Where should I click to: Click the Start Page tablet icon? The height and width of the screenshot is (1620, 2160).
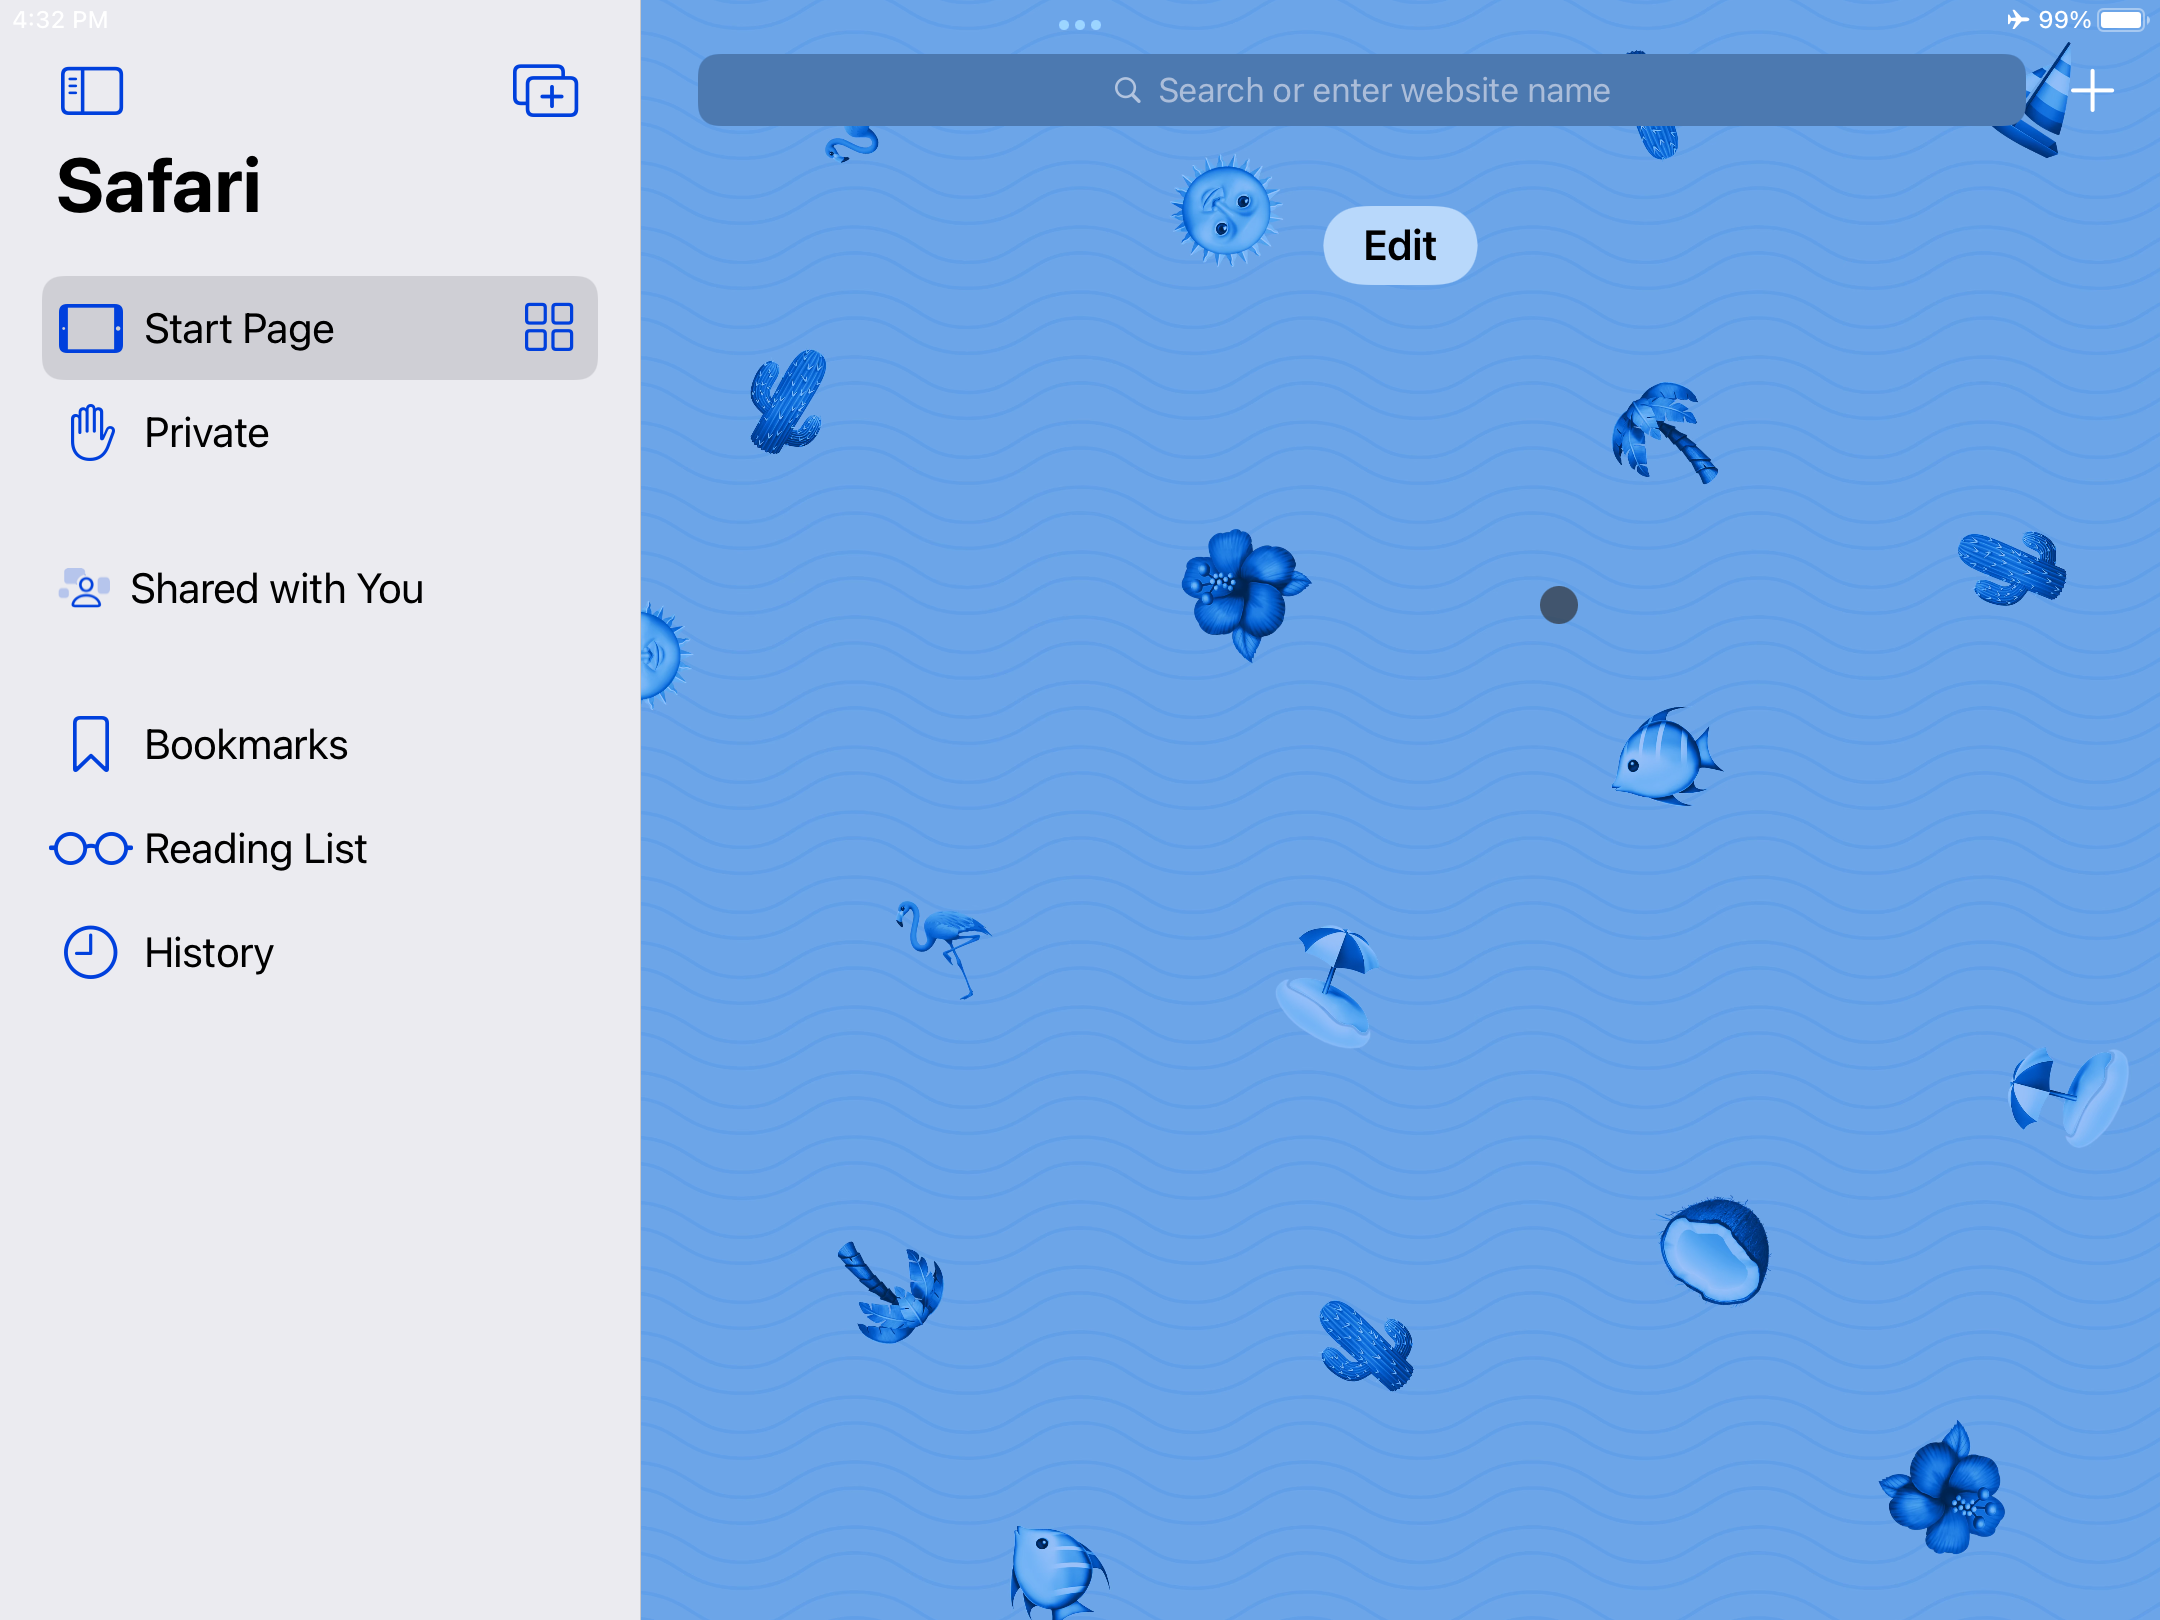(91, 329)
